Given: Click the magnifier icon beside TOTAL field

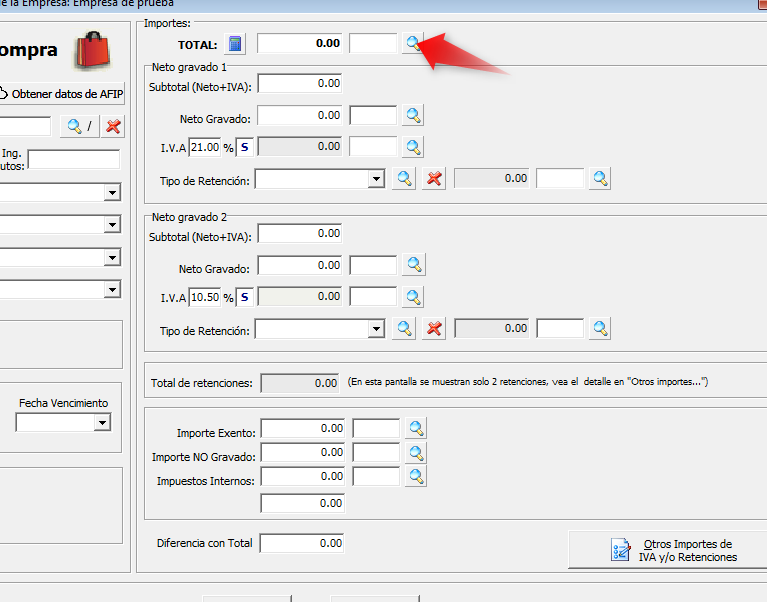Looking at the screenshot, I should tap(413, 43).
